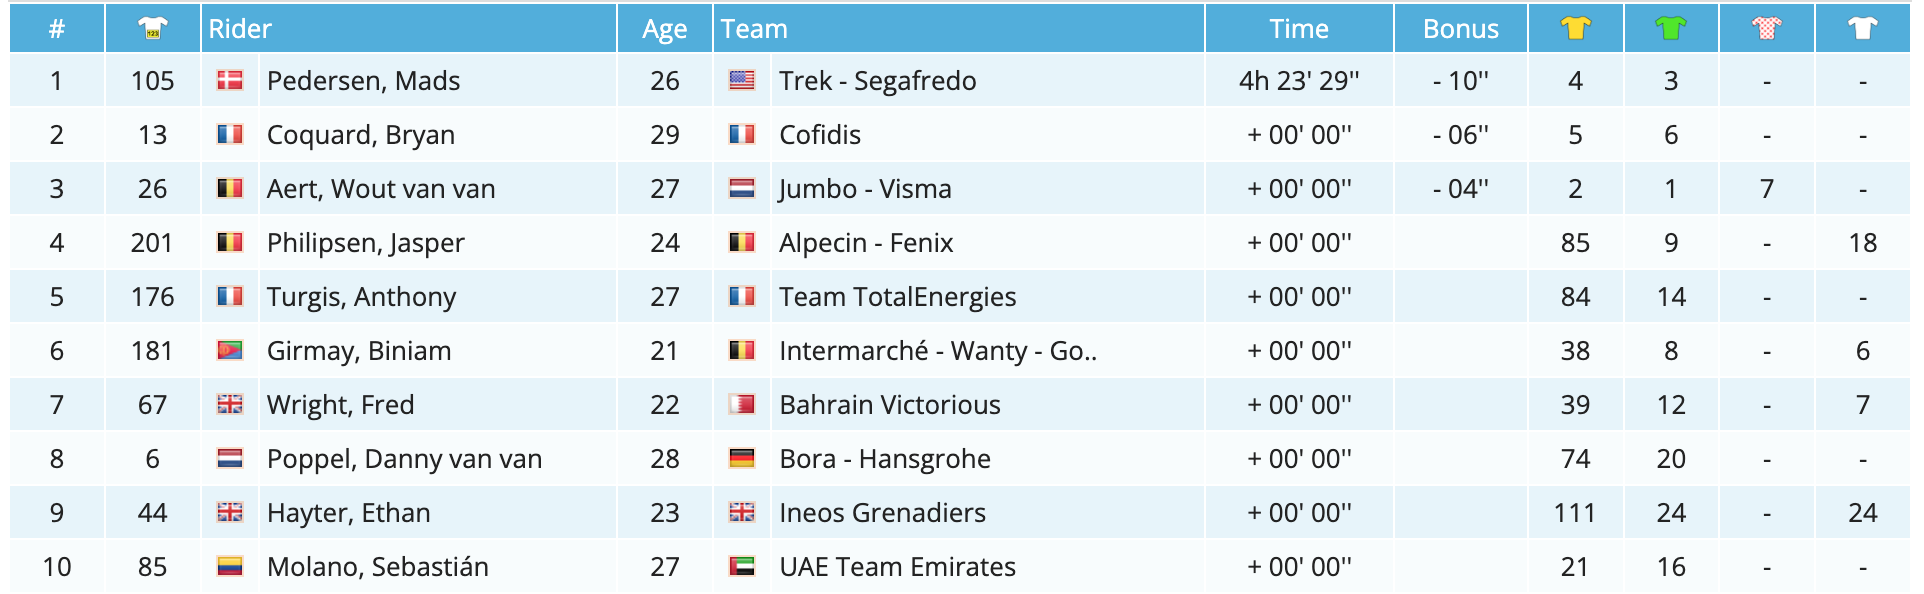Sort by the Rider column header
Image resolution: width=1924 pixels, height=594 pixels.
240,29
